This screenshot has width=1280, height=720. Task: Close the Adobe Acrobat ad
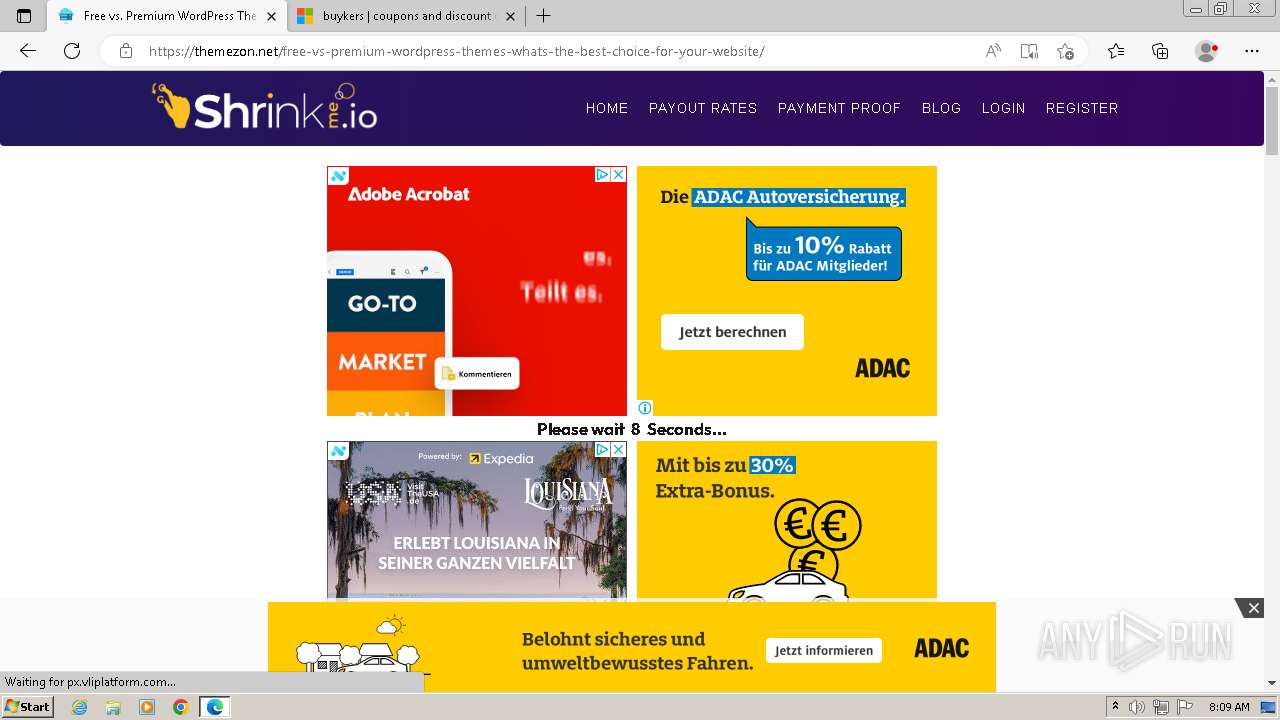coord(618,174)
